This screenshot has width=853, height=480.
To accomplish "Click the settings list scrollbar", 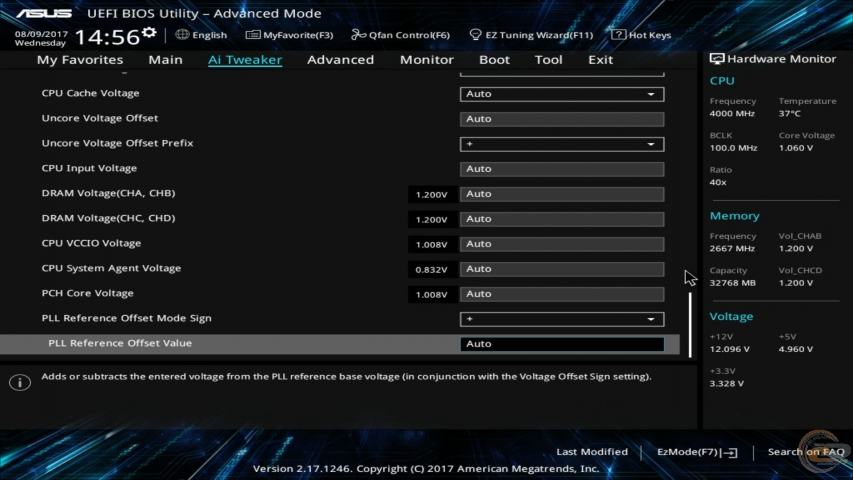I will [x=690, y=325].
